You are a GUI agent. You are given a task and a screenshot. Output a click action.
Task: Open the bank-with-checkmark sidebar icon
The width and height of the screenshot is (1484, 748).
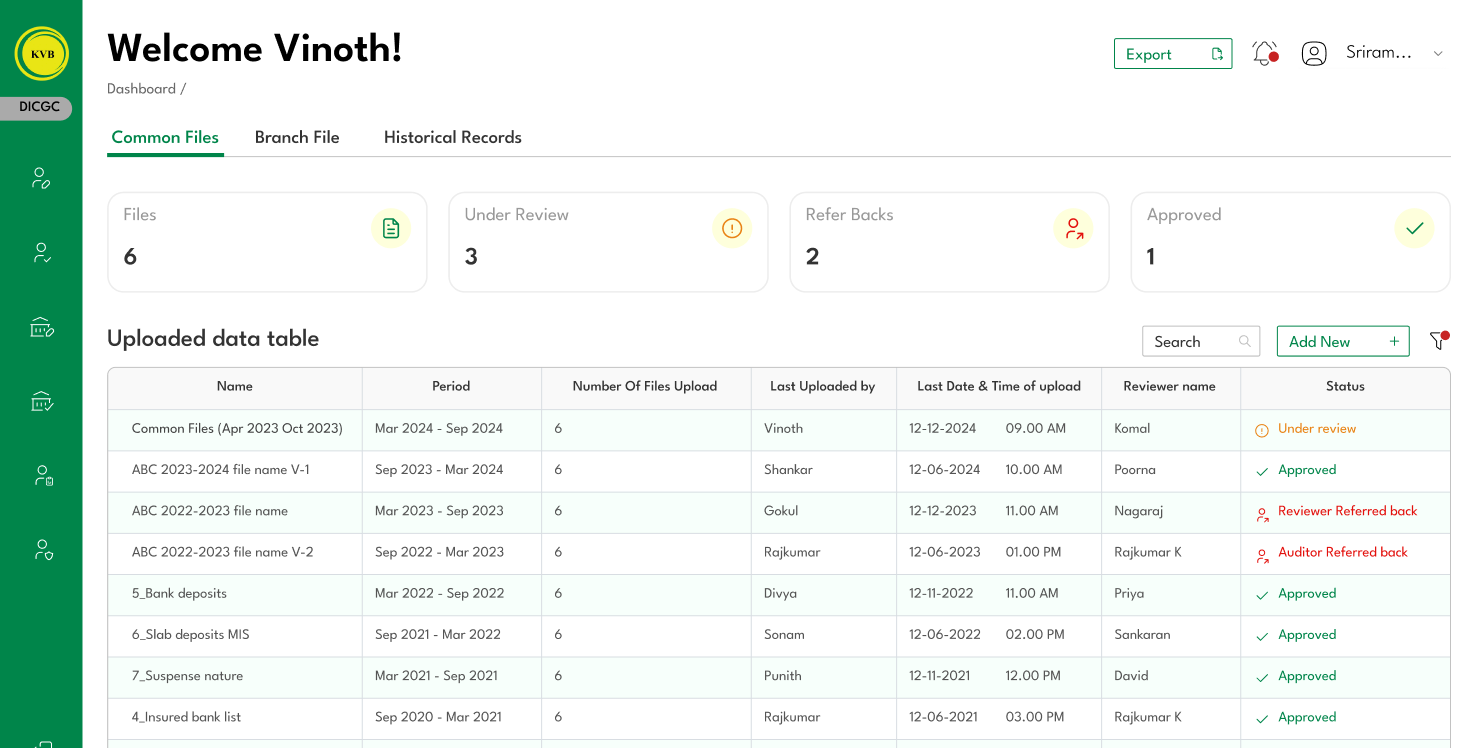click(x=41, y=401)
